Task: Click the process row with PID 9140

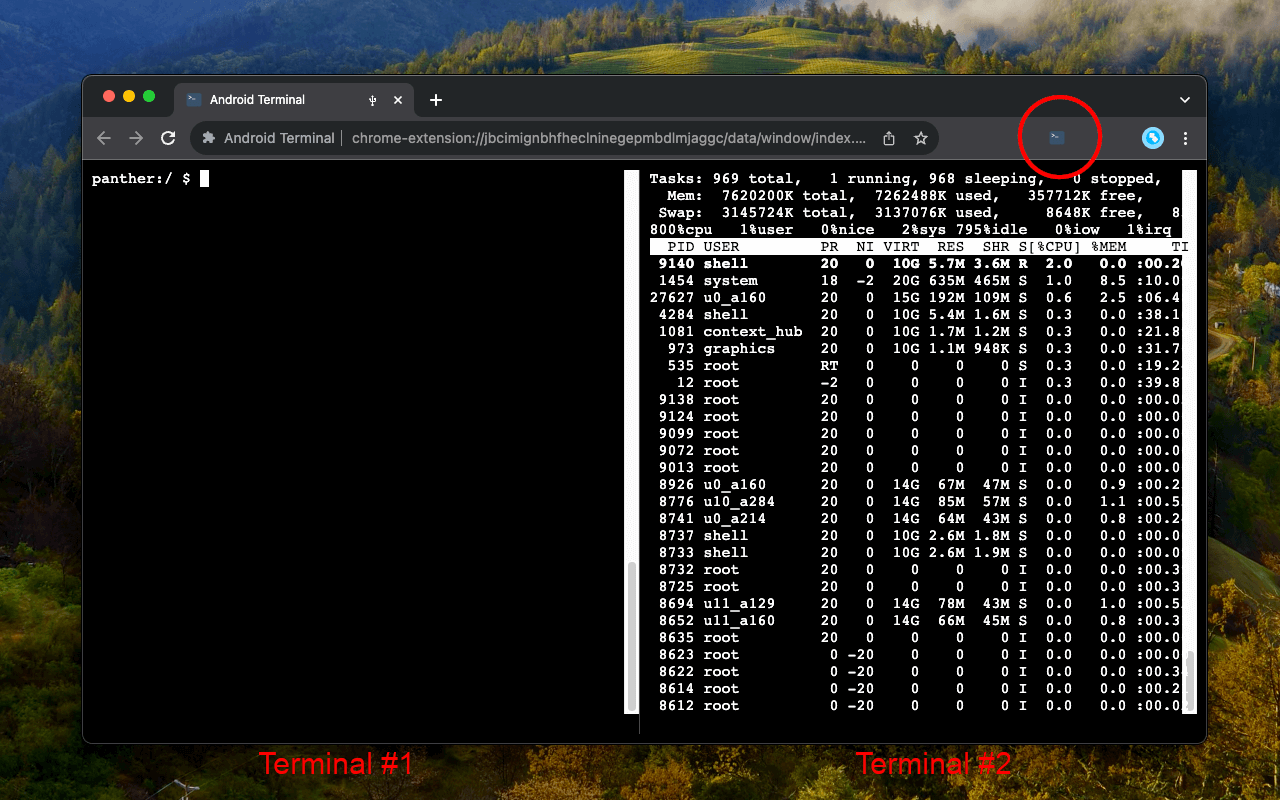Action: click(x=900, y=264)
